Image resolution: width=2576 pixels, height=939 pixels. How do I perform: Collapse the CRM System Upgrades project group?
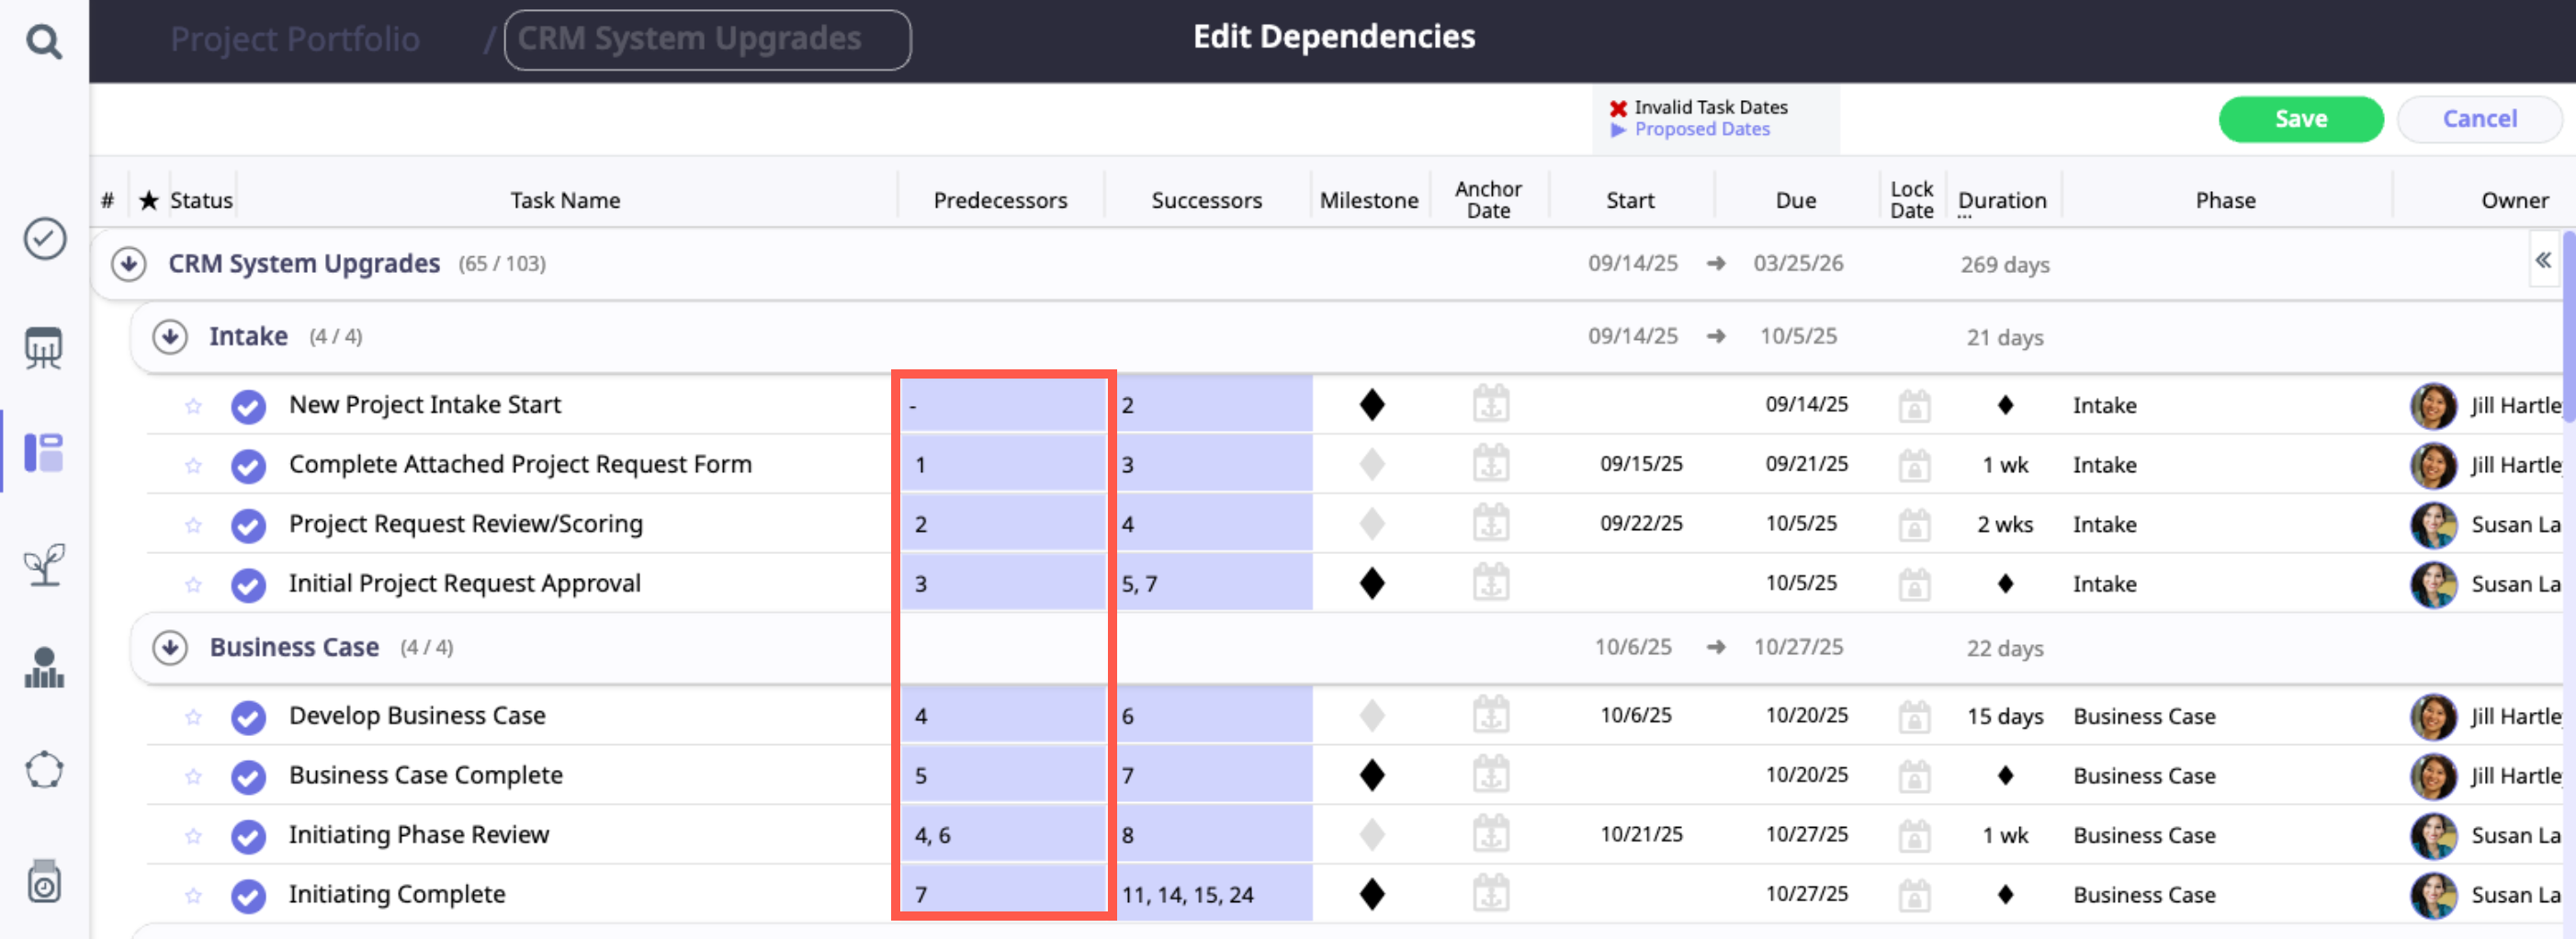pos(129,264)
